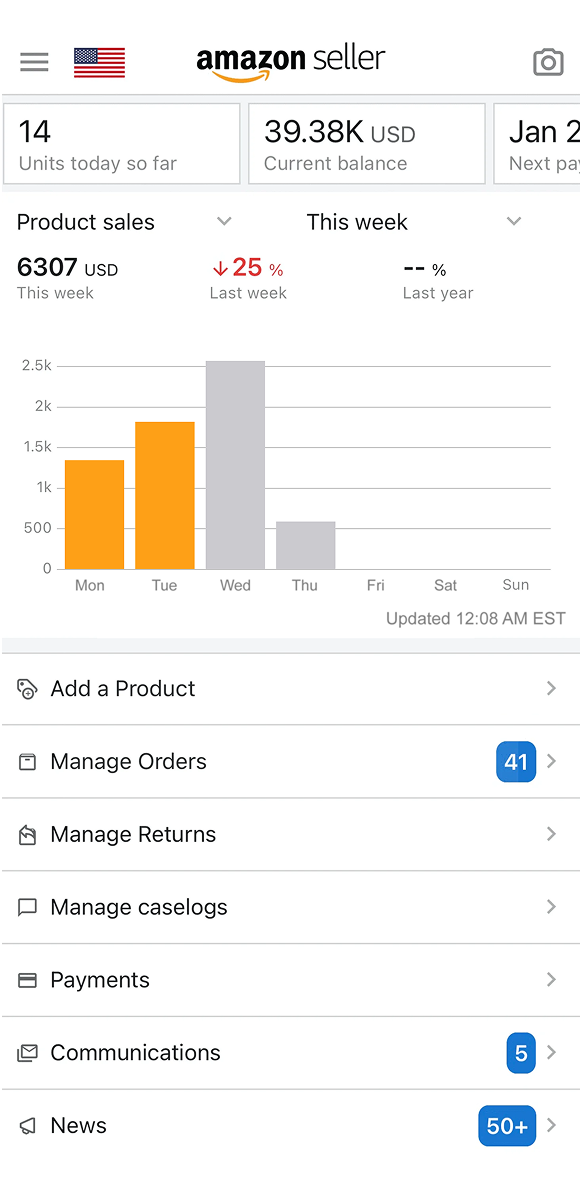Tap the Manage caselogs chat icon
This screenshot has width=580, height=1203.
tap(28, 908)
